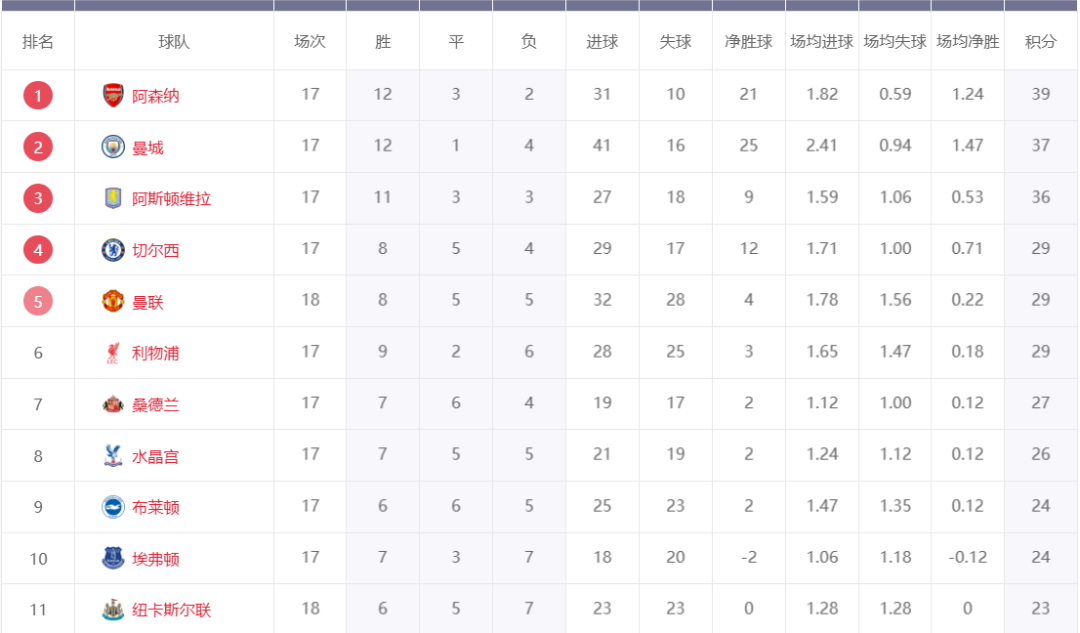Click the Manchester United crest icon

coord(113,301)
